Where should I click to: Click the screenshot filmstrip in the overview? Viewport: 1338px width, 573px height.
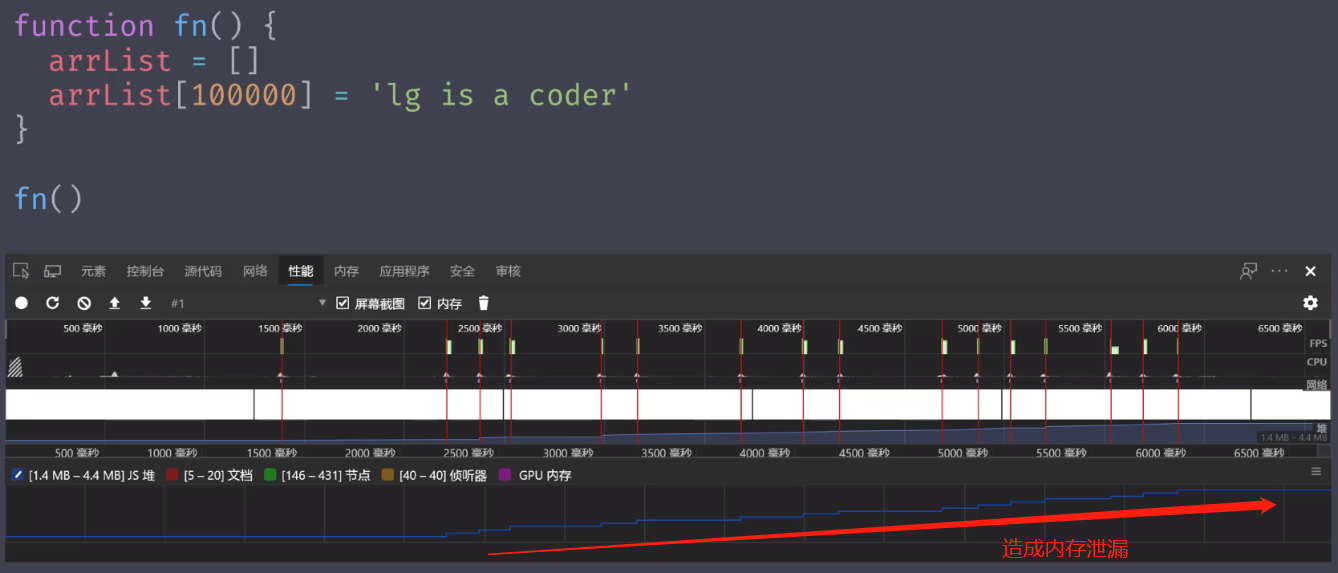coord(668,404)
